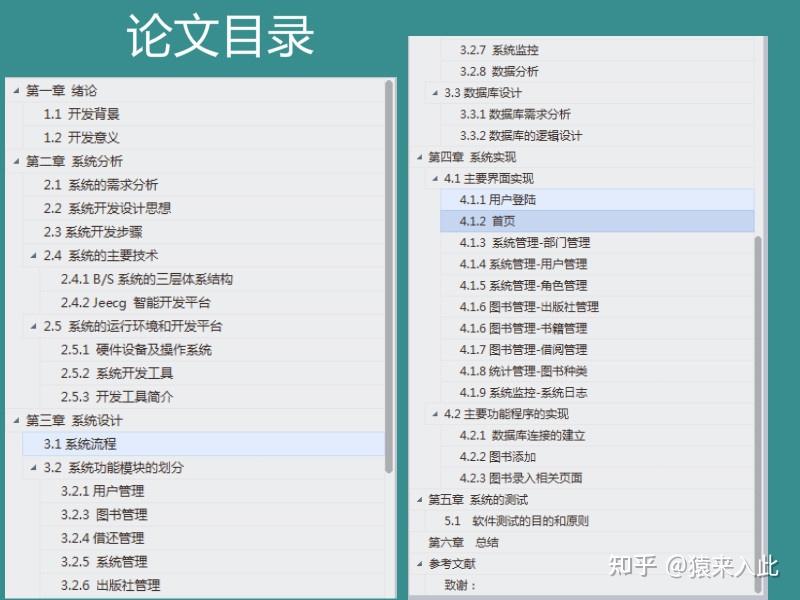Click 第三章 系统设计 chapter title
The image size is (800, 600).
coord(74,420)
